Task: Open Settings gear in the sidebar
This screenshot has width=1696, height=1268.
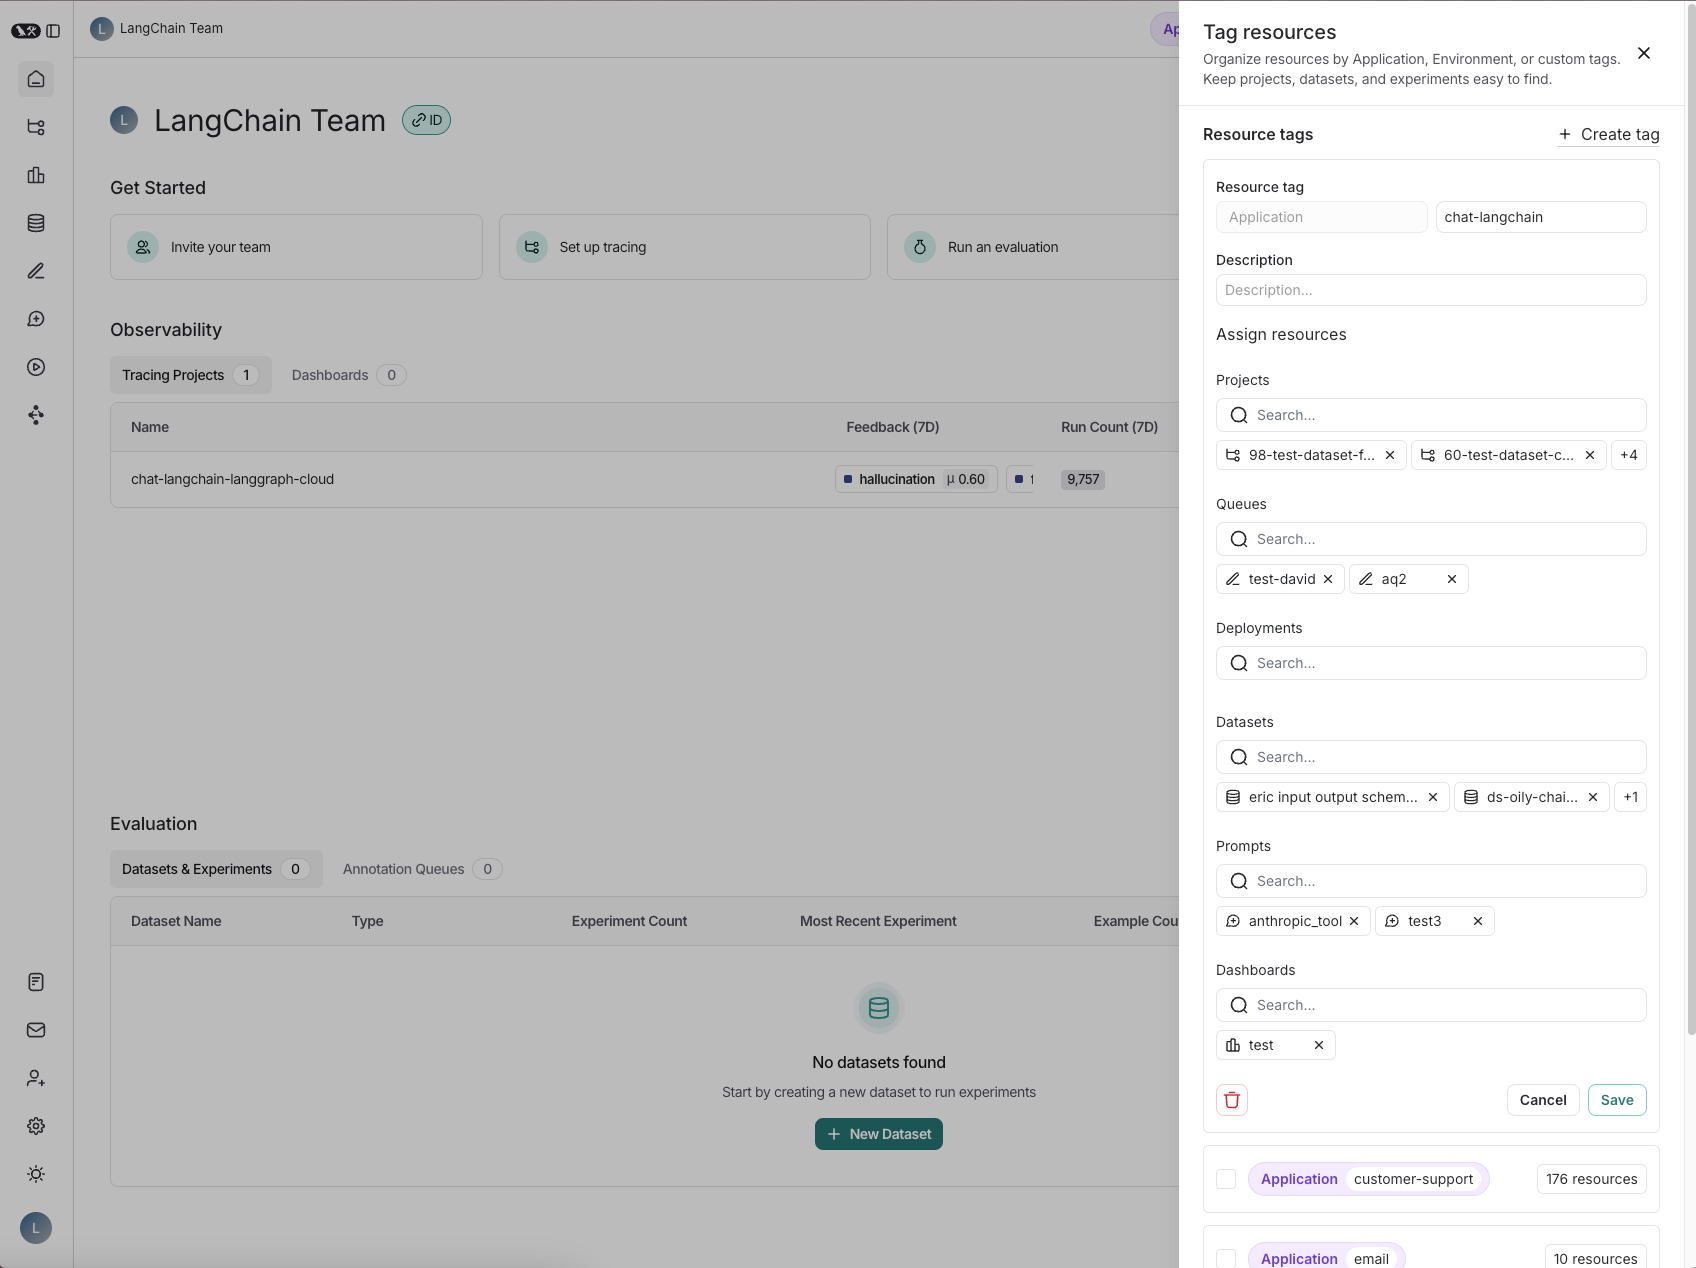Action: pos(36,1126)
